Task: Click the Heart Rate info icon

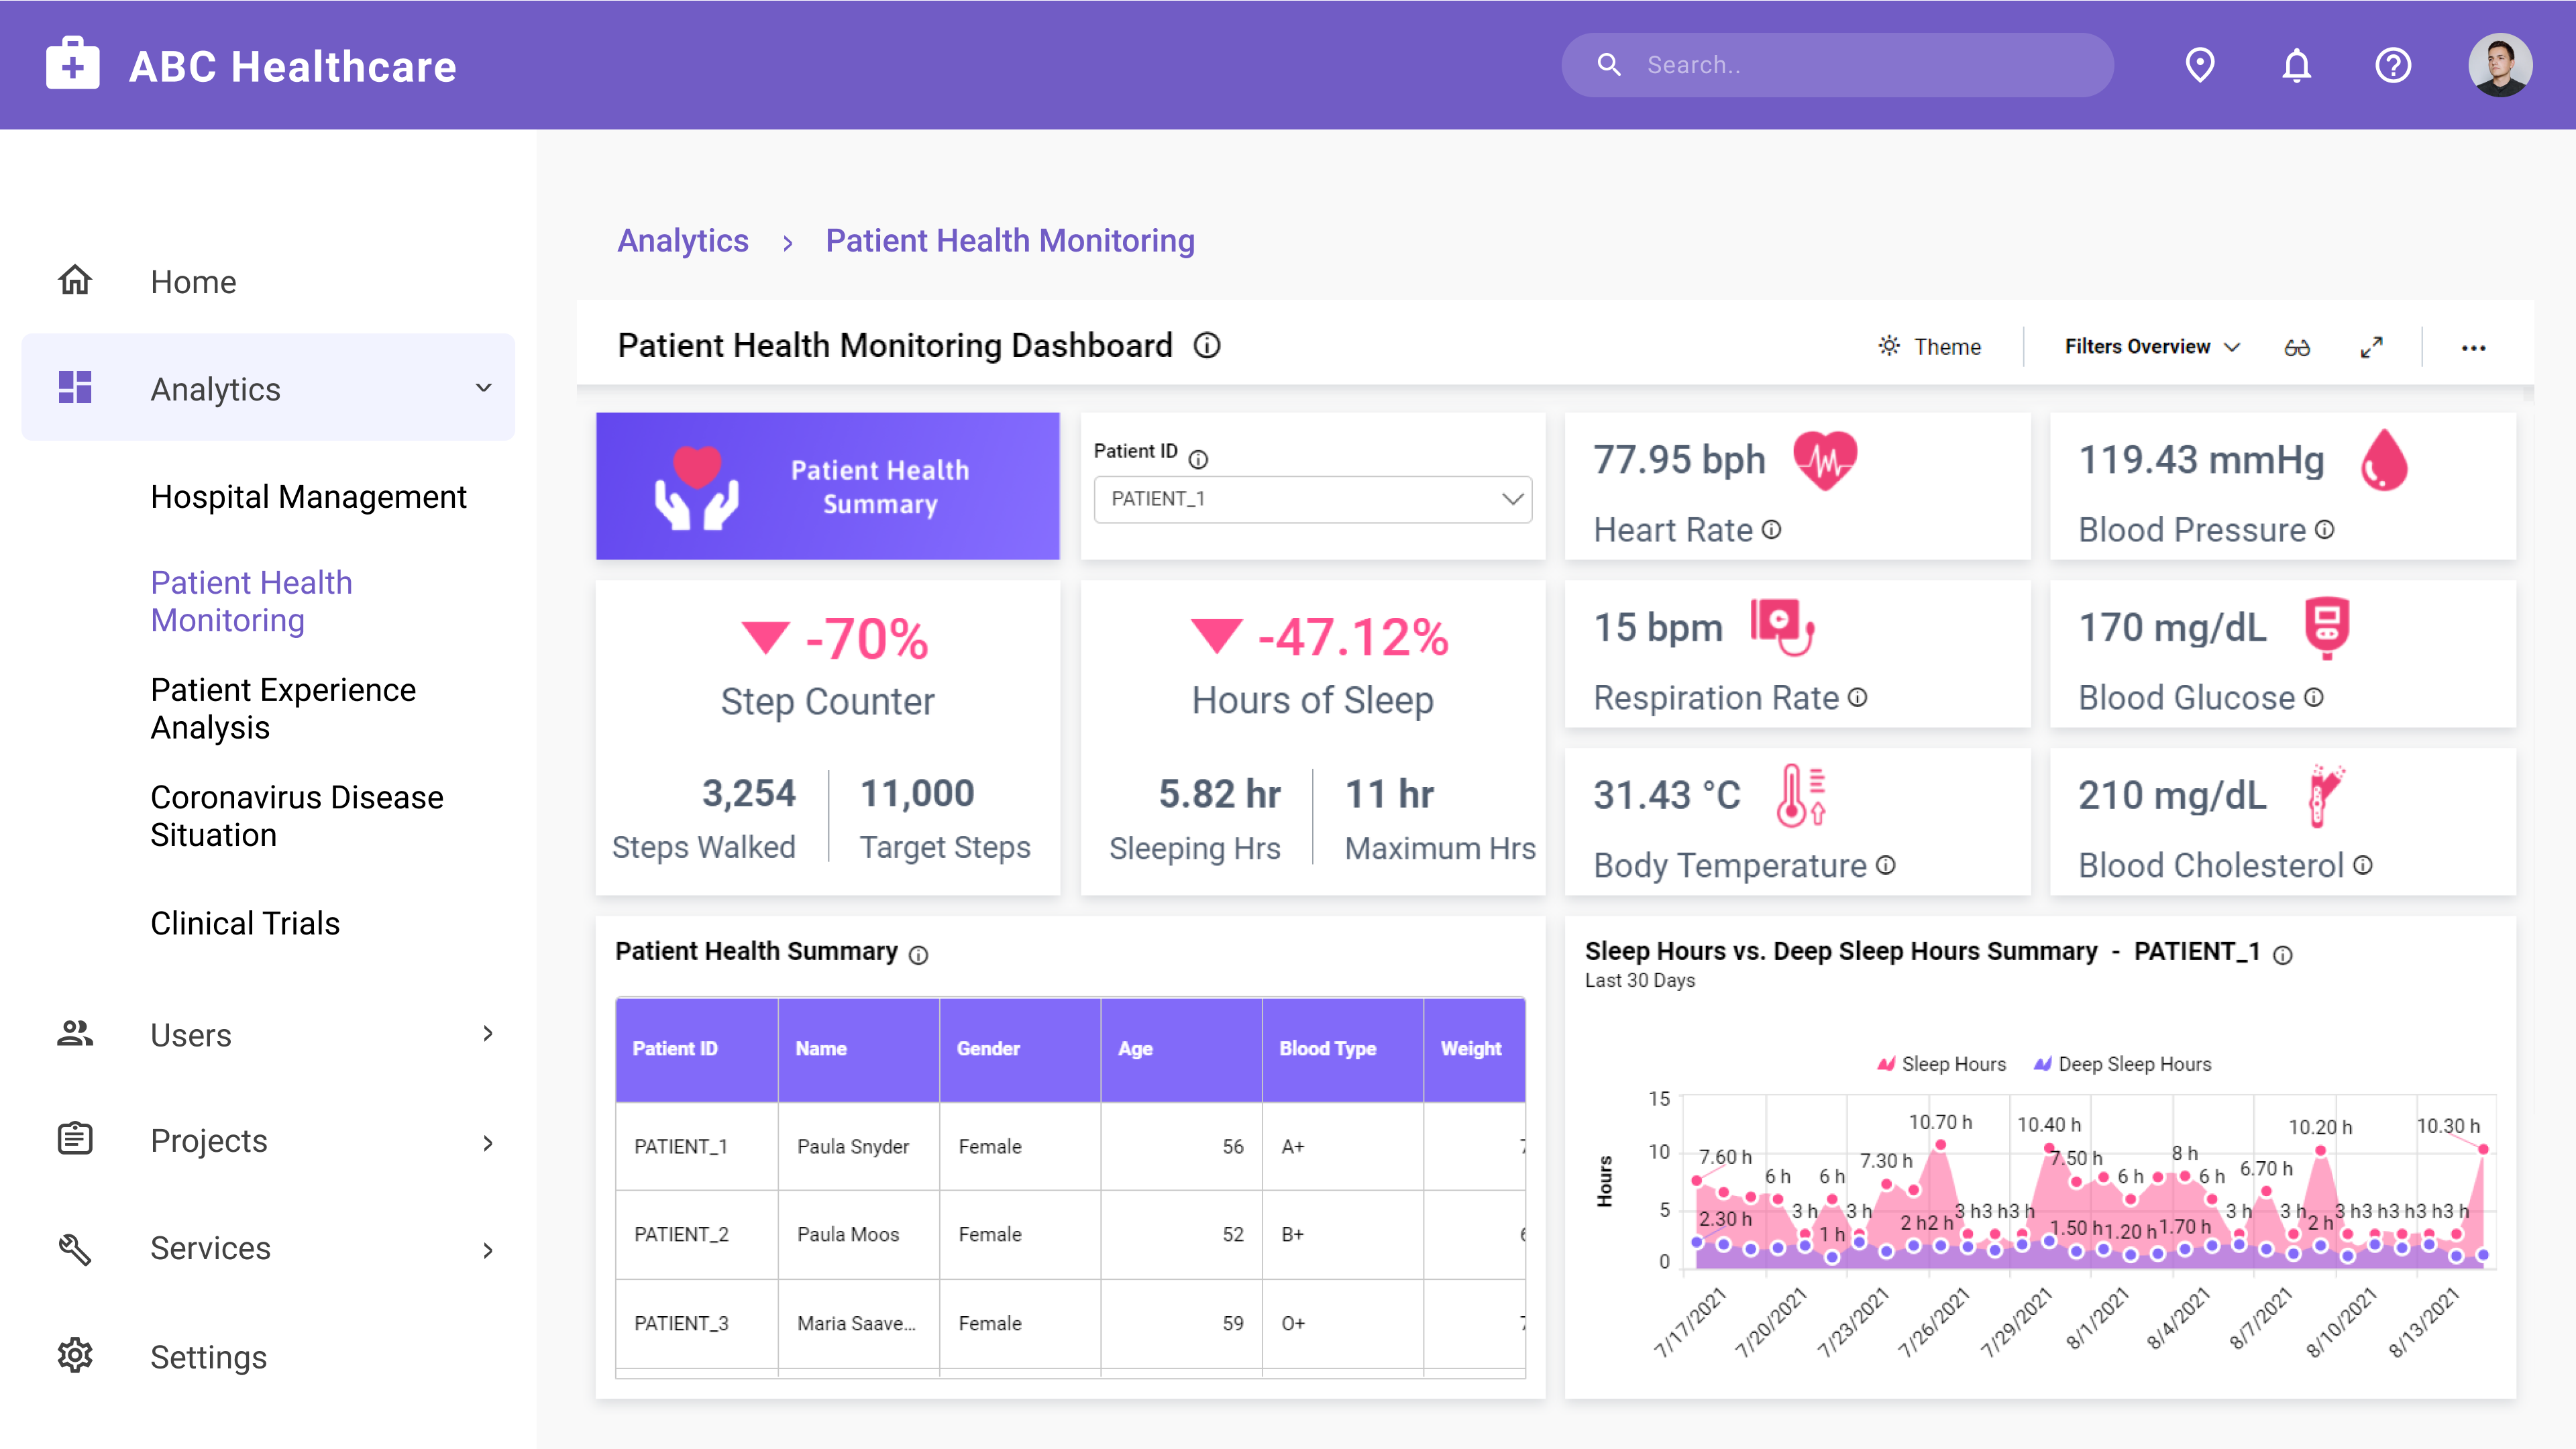Action: click(x=1771, y=530)
